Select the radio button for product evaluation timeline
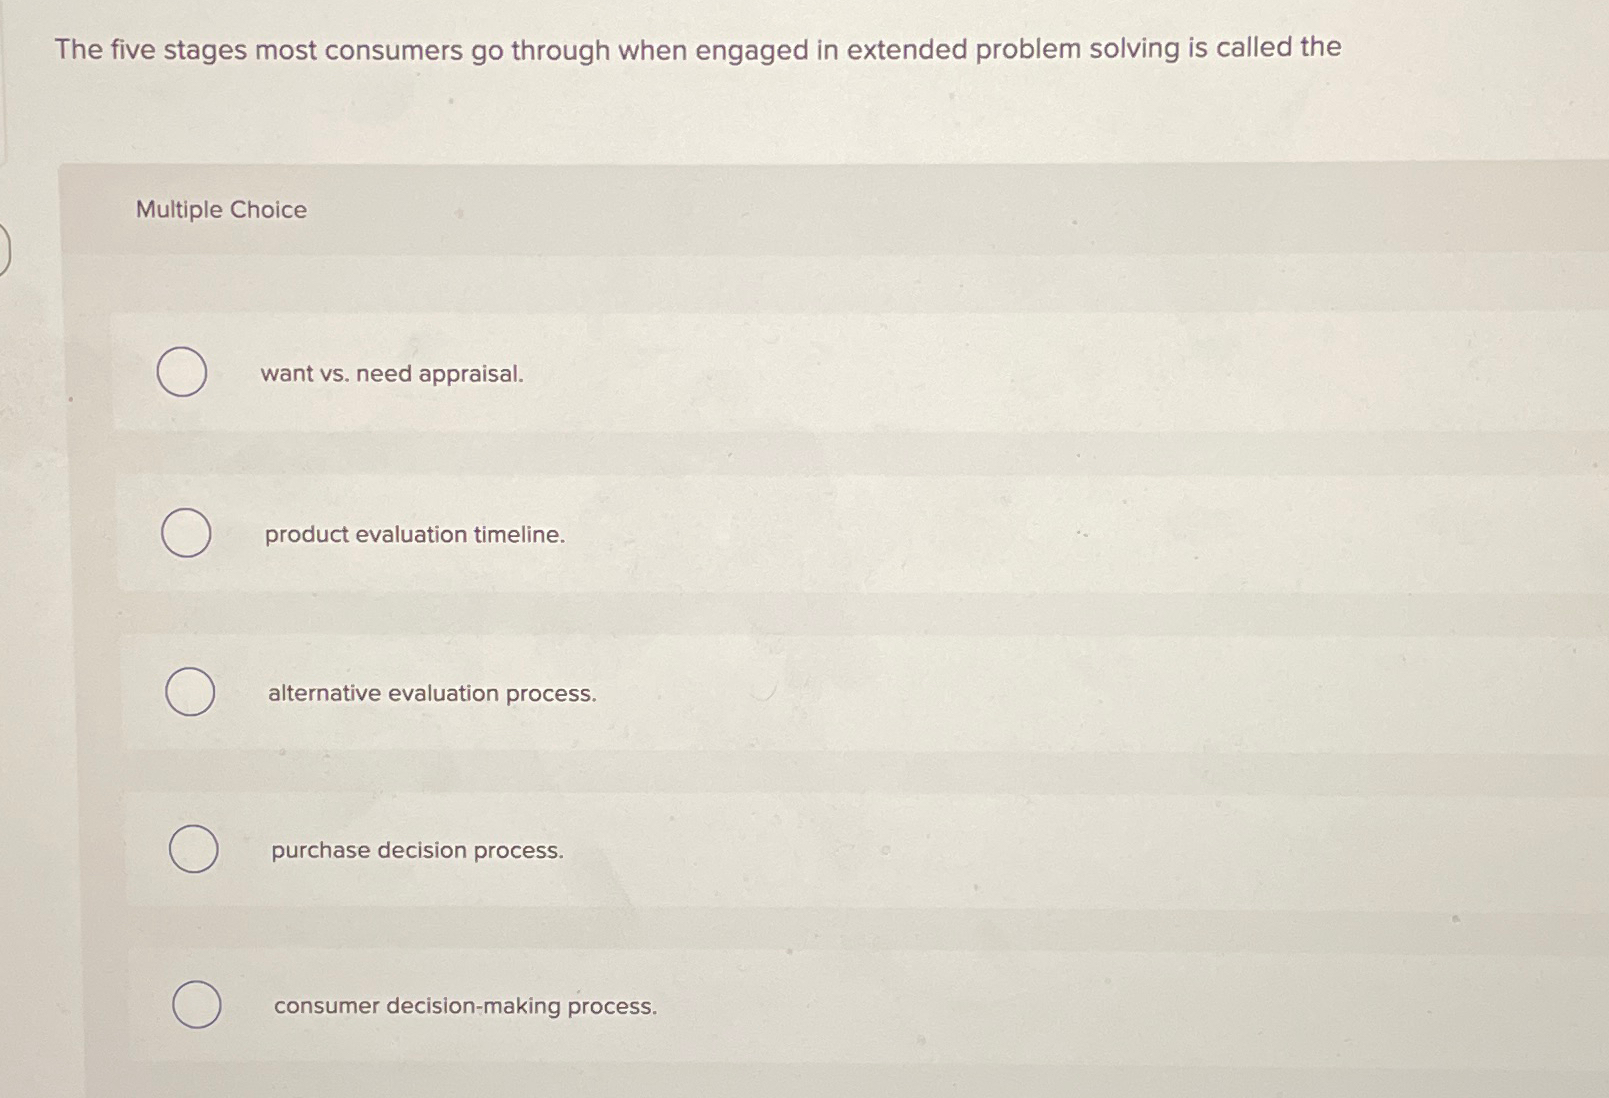The image size is (1609, 1098). tap(186, 534)
